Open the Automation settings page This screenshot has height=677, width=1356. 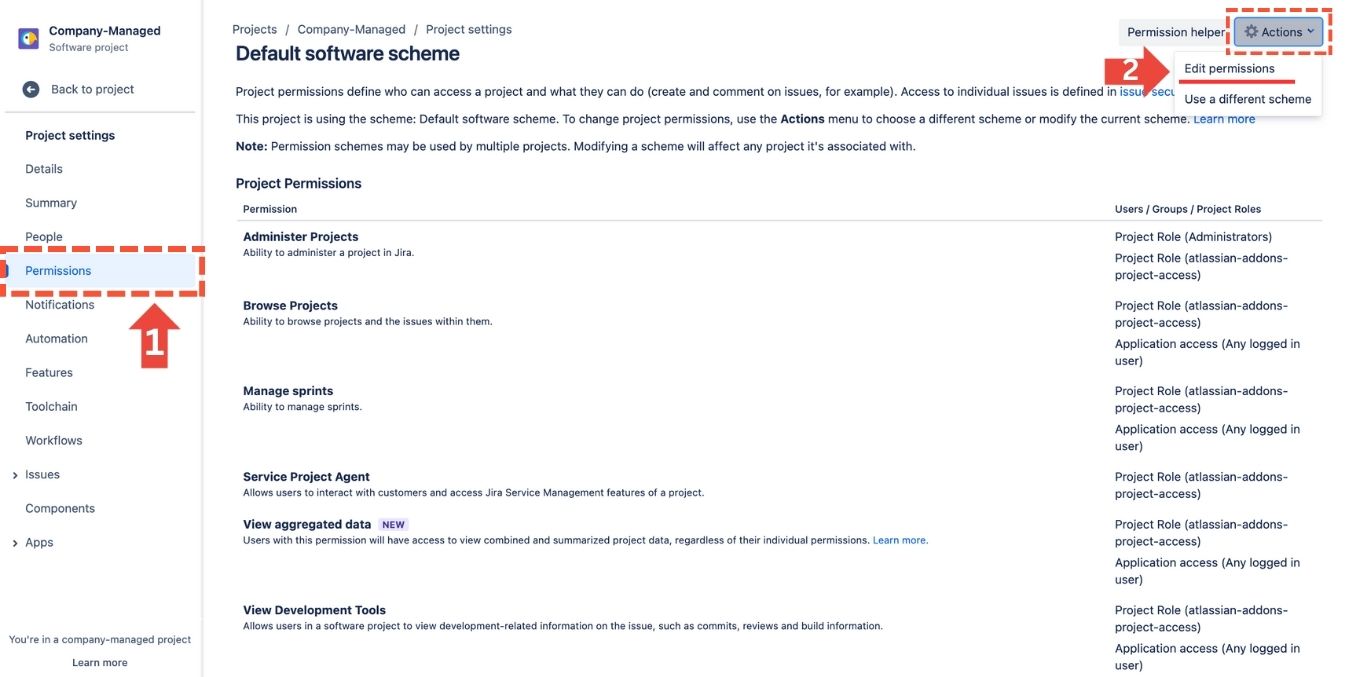click(x=56, y=339)
